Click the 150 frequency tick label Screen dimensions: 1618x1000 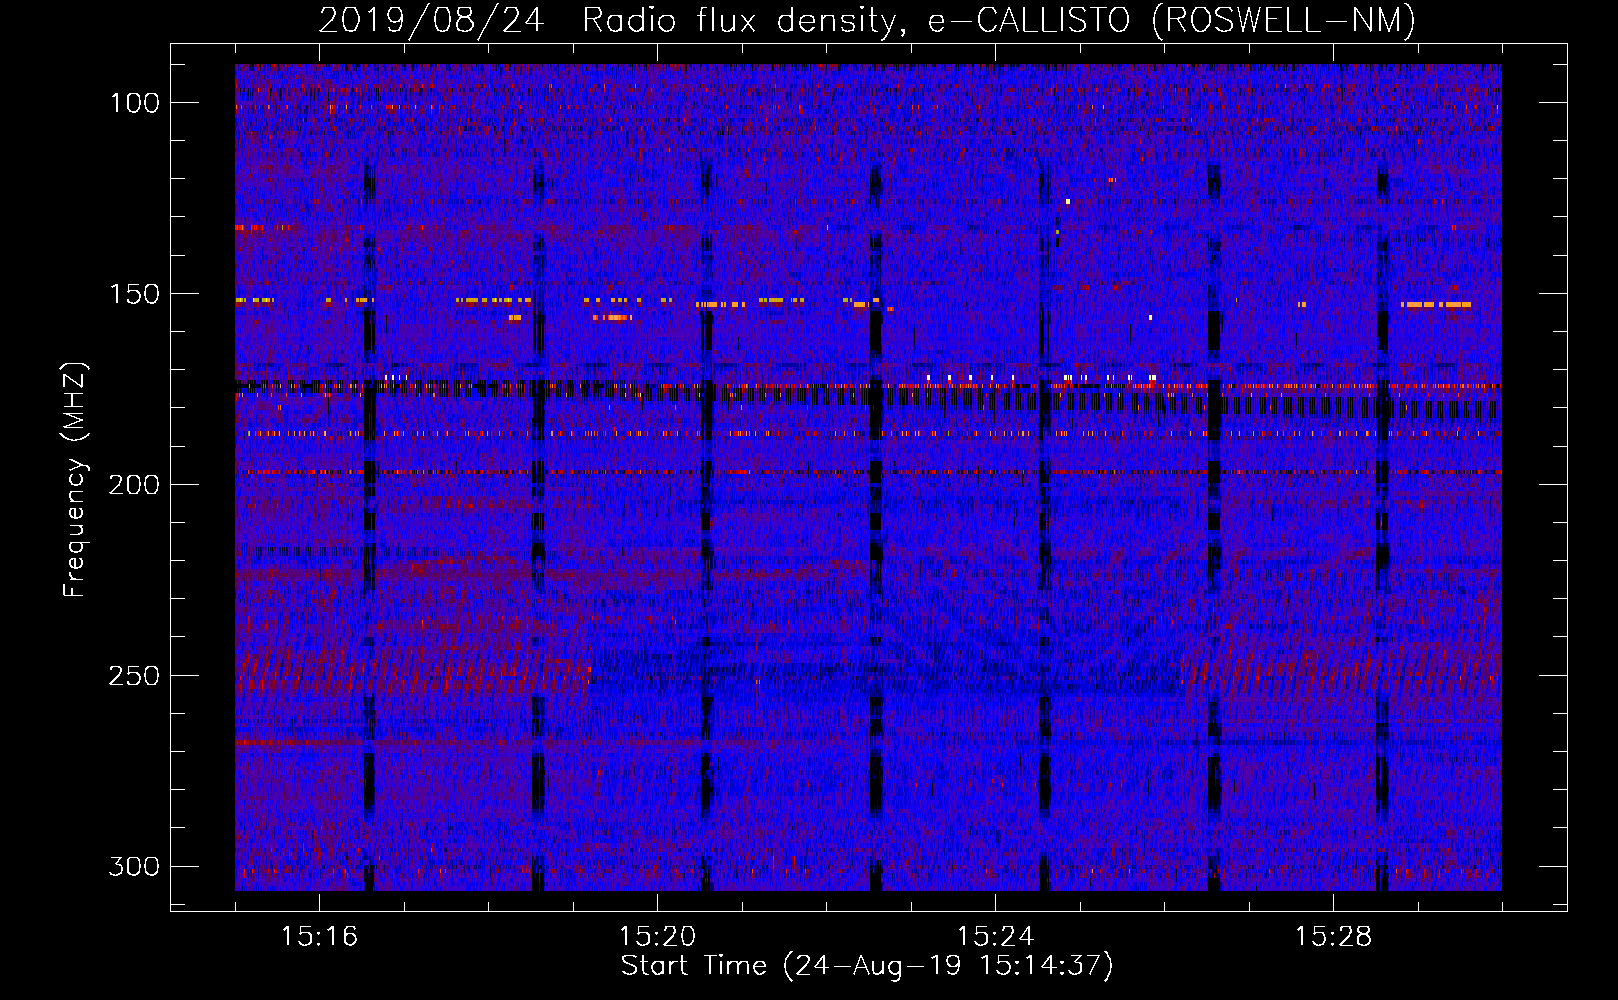tap(135, 294)
